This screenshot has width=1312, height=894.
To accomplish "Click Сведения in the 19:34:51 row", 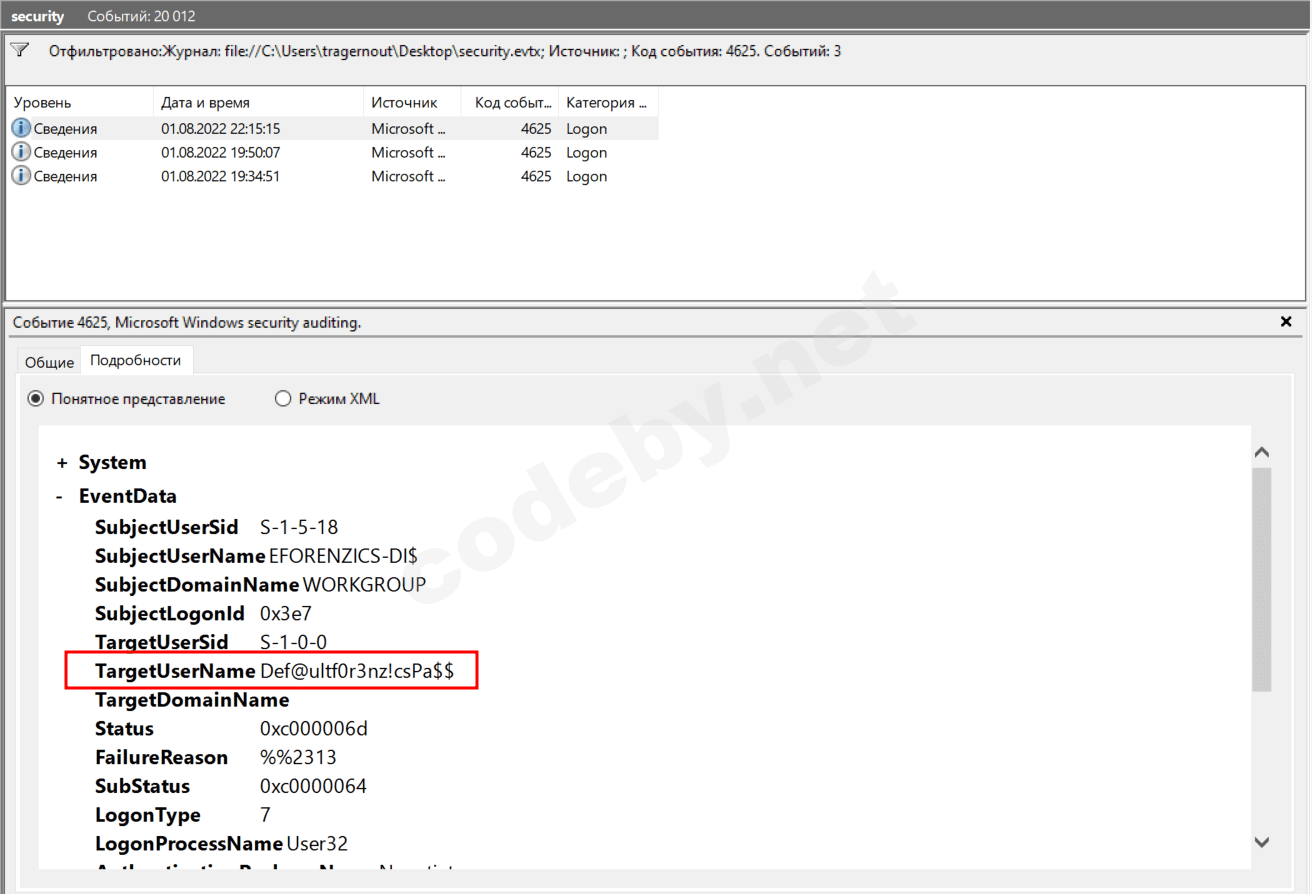I will pyautogui.click(x=65, y=177).
